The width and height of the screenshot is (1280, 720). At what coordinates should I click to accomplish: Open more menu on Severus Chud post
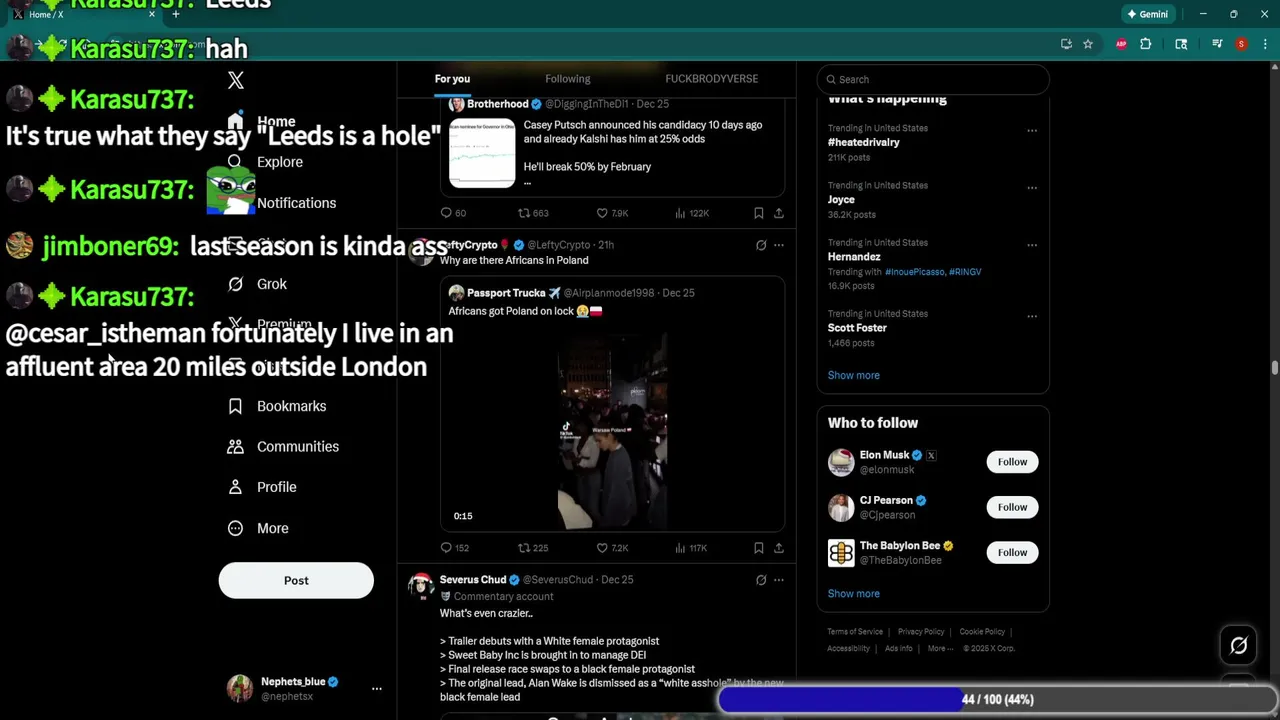pos(779,580)
